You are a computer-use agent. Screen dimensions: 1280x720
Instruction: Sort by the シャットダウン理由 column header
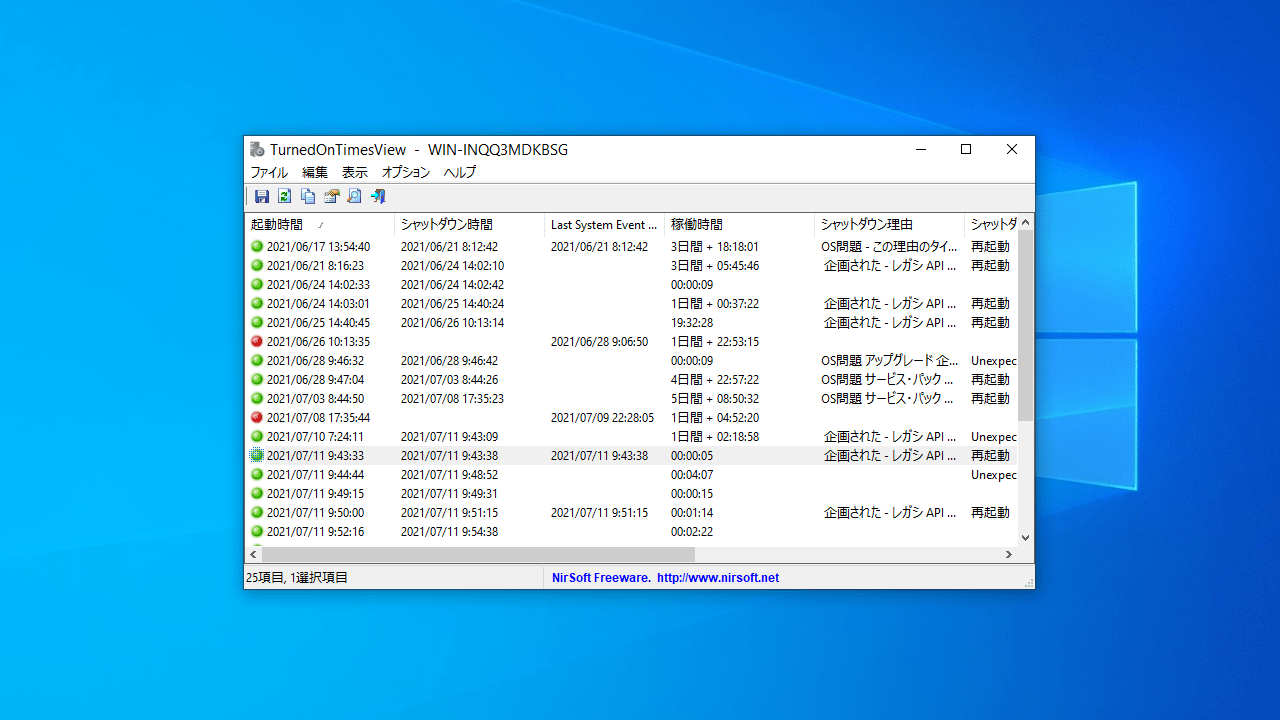[890, 225]
